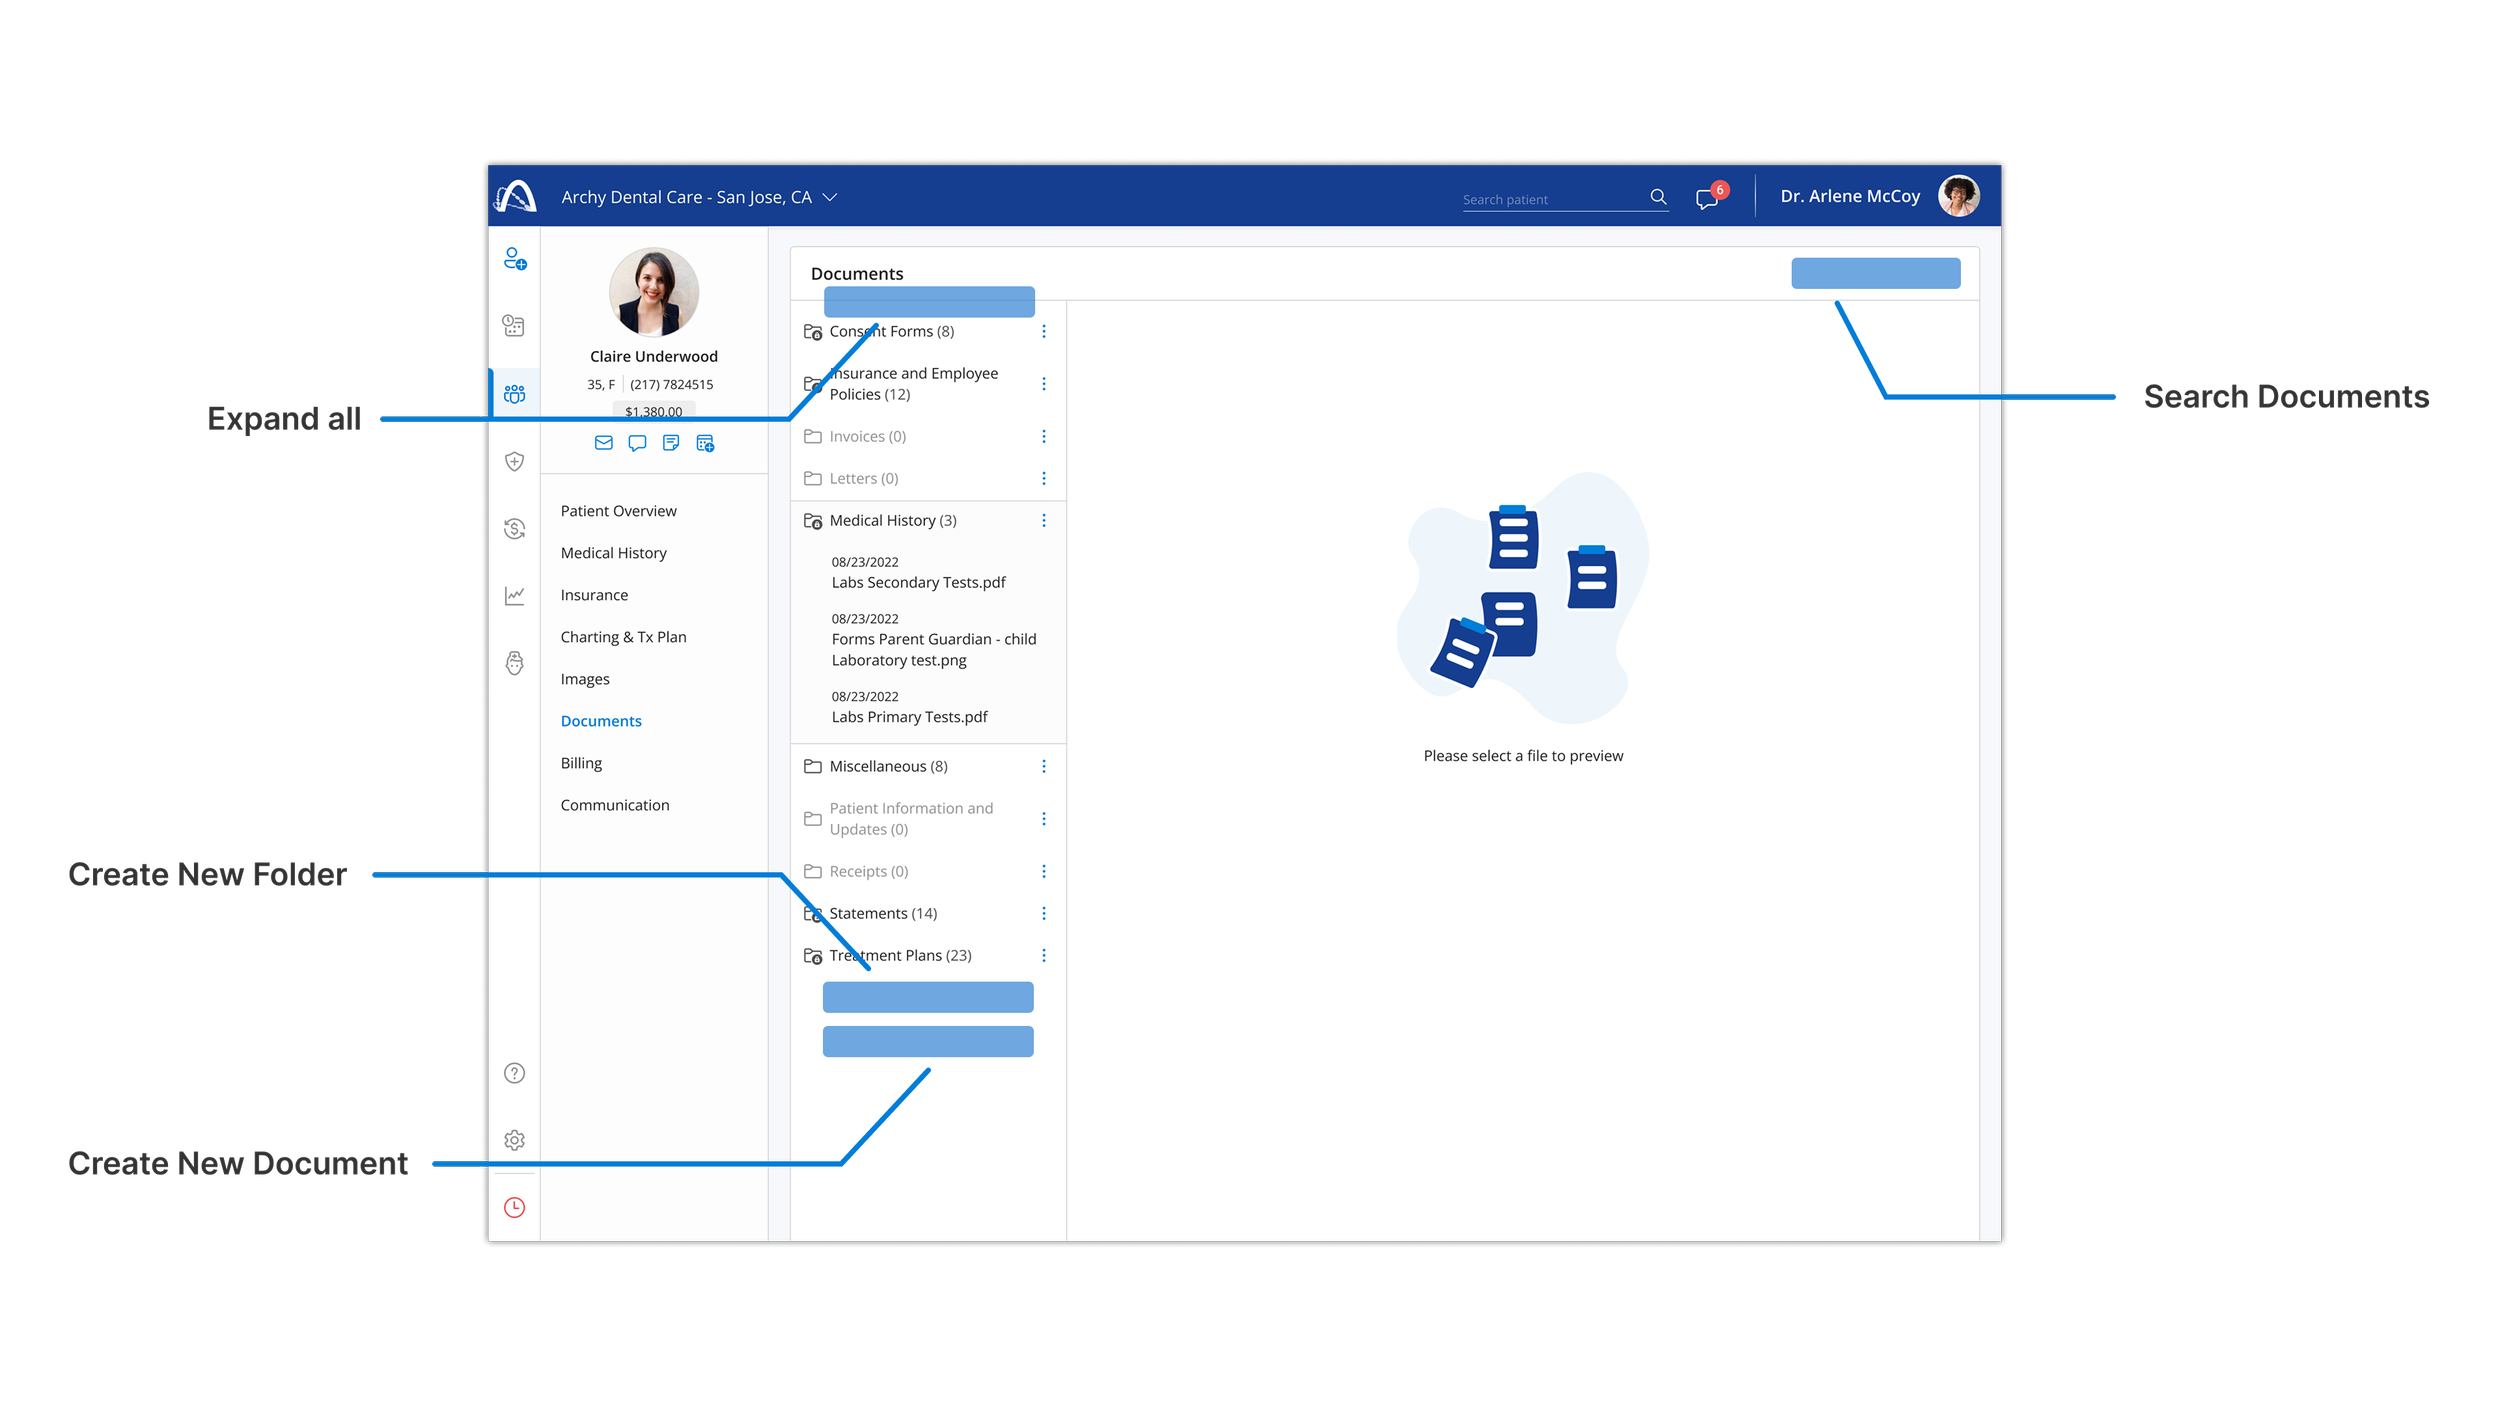
Task: Open the messages notification icon with badge
Action: (x=1707, y=198)
